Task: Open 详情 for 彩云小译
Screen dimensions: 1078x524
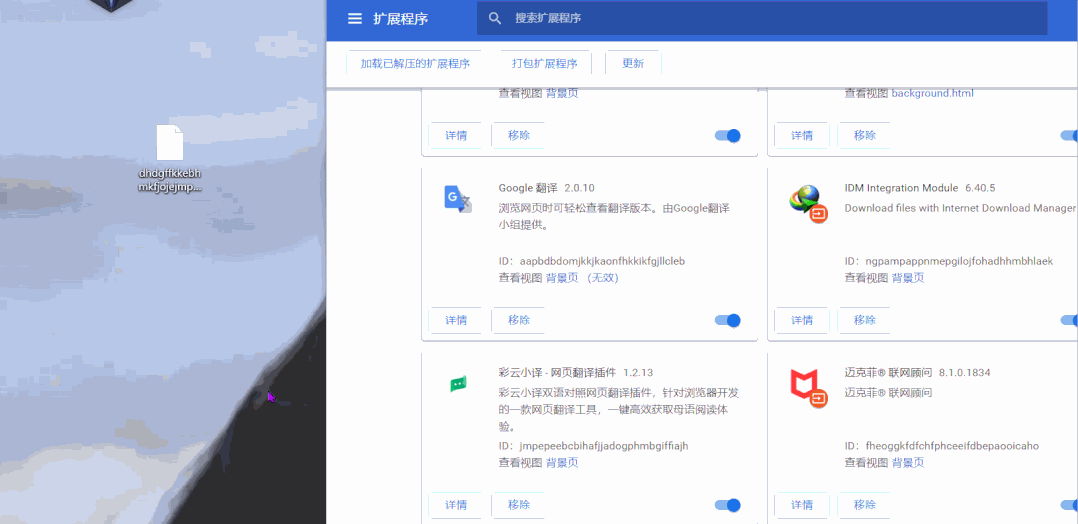Action: tap(456, 505)
